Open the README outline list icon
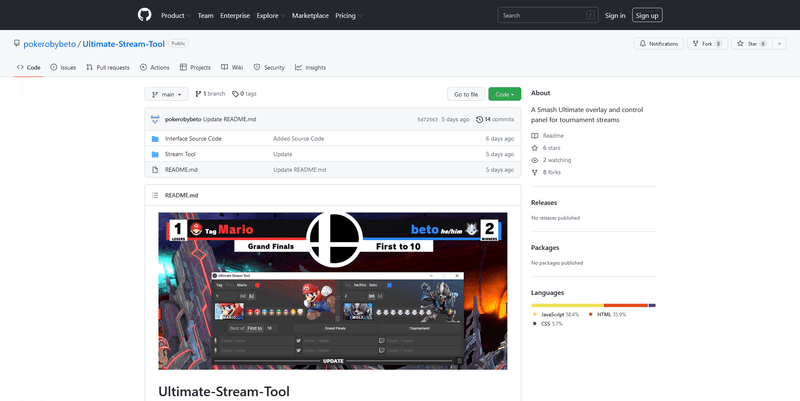Image resolution: width=800 pixels, height=401 pixels. click(155, 195)
